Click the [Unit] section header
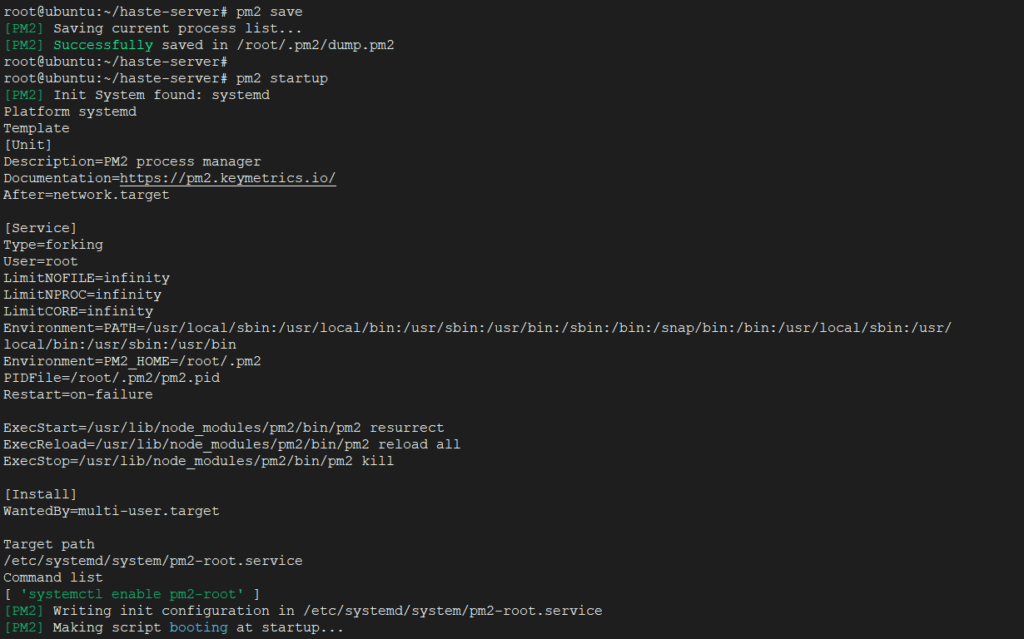 [28, 145]
